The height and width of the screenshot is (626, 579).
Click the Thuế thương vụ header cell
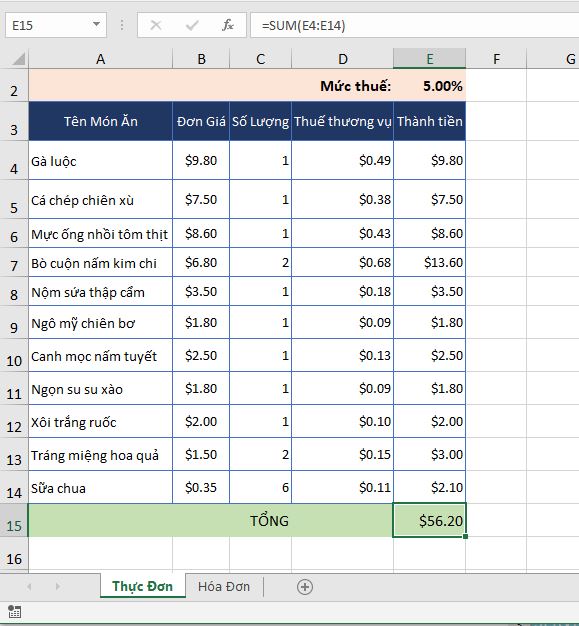(x=343, y=121)
